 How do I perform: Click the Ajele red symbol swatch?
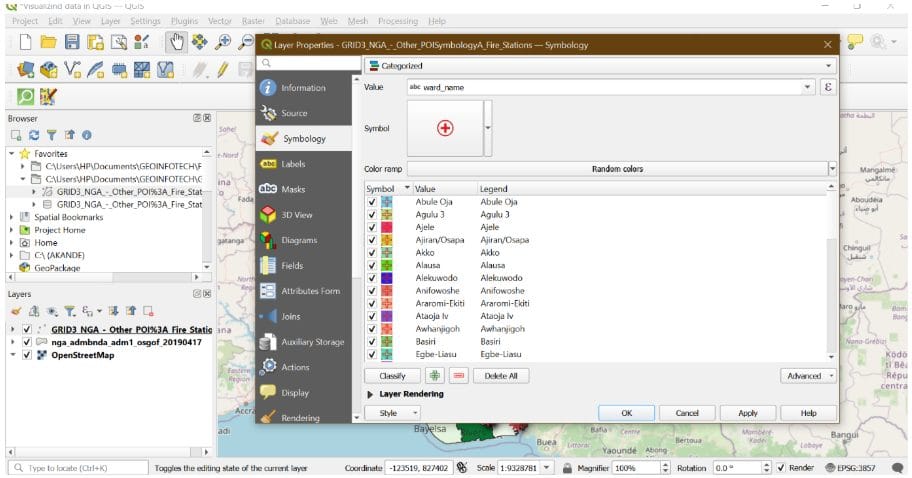click(x=386, y=227)
